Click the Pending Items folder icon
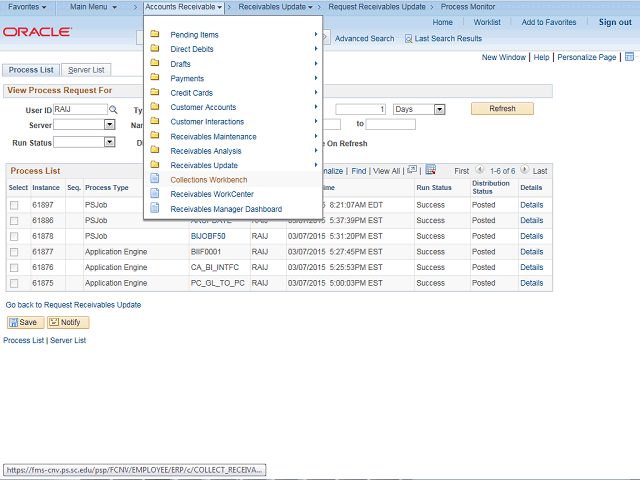This screenshot has height=480, width=640. (155, 35)
